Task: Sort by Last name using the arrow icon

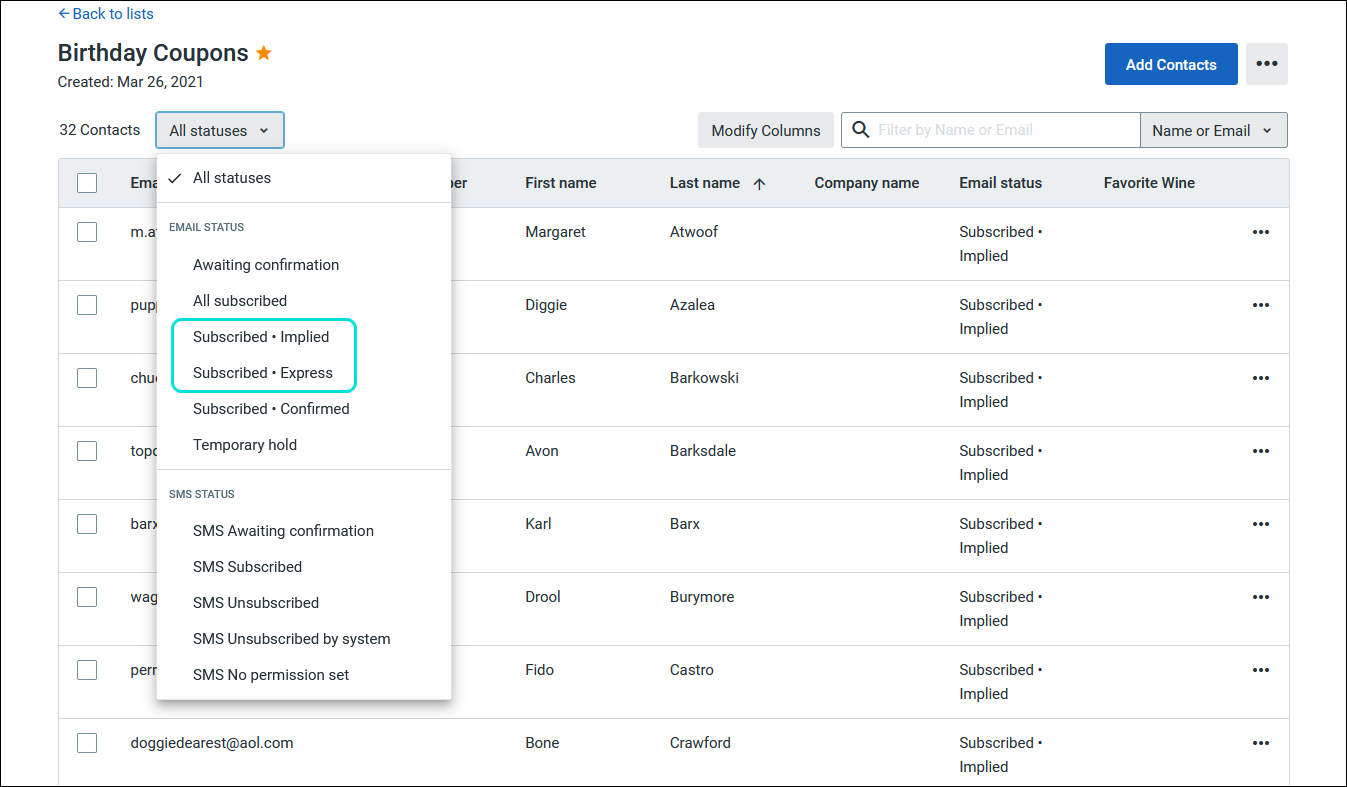Action: point(759,183)
